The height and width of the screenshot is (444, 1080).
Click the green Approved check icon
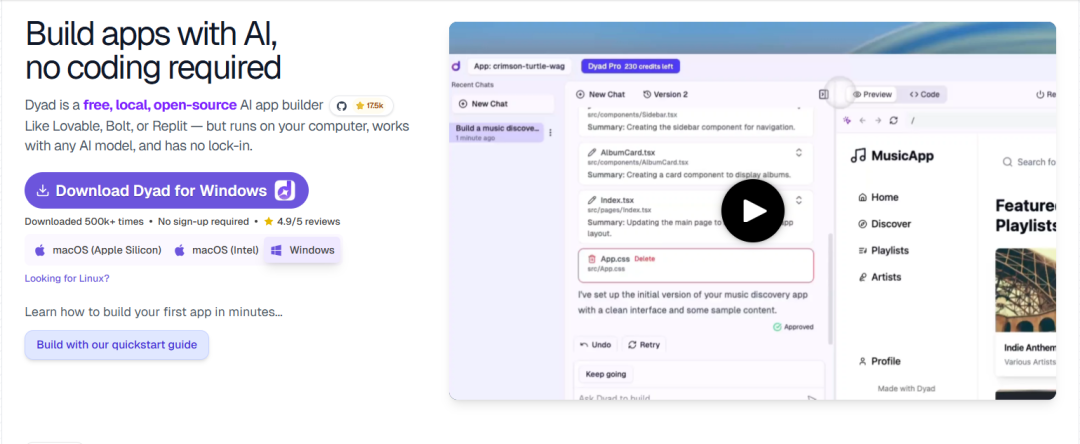[777, 327]
